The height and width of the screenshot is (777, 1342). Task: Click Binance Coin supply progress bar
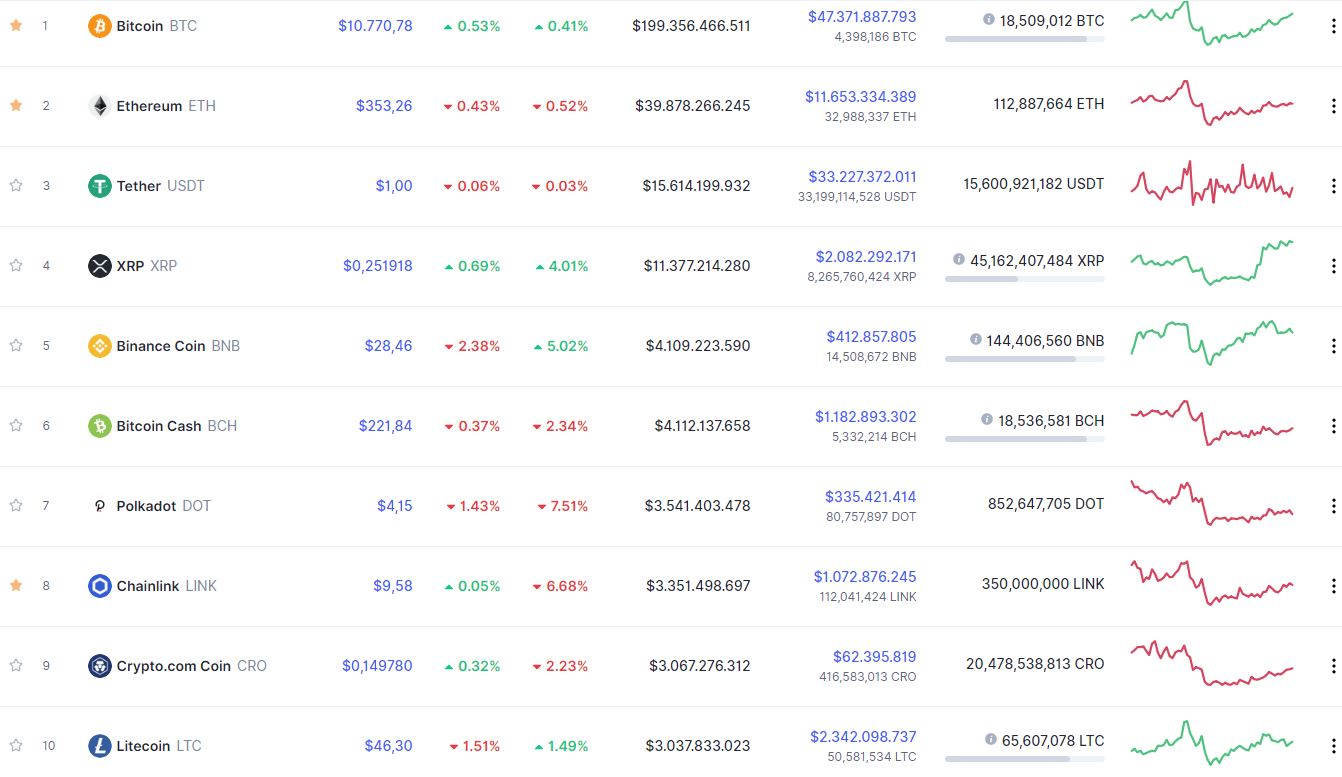click(1025, 359)
